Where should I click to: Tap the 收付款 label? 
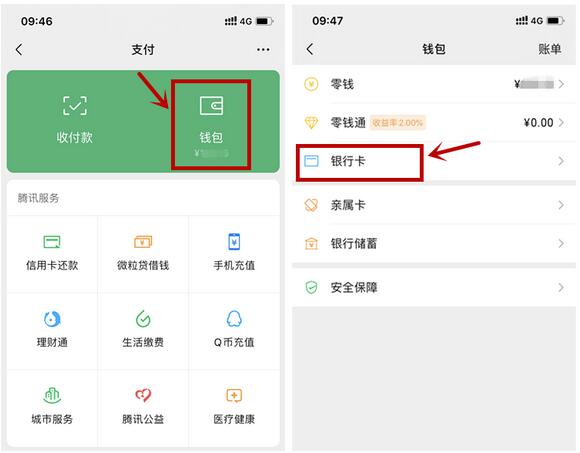(x=75, y=137)
